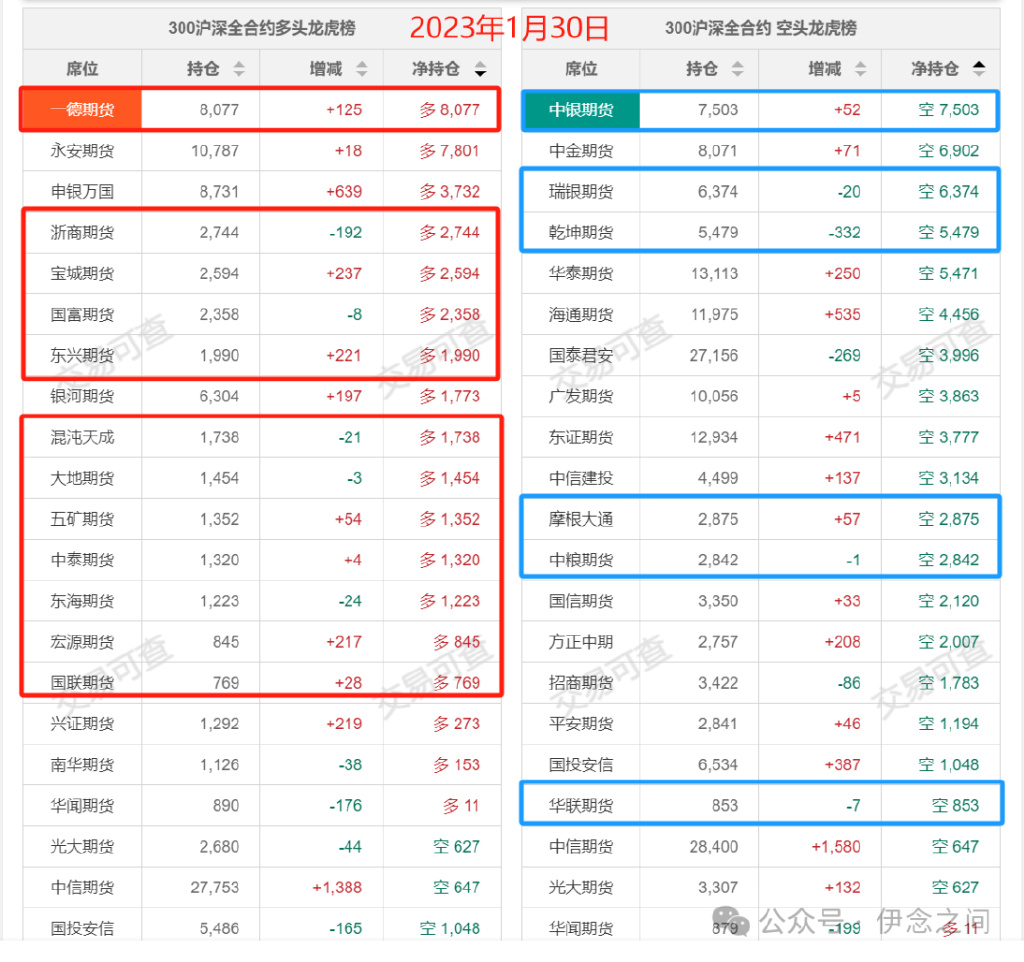
Task: Click long table 中信期货 change +1,388
Action: coord(337,888)
